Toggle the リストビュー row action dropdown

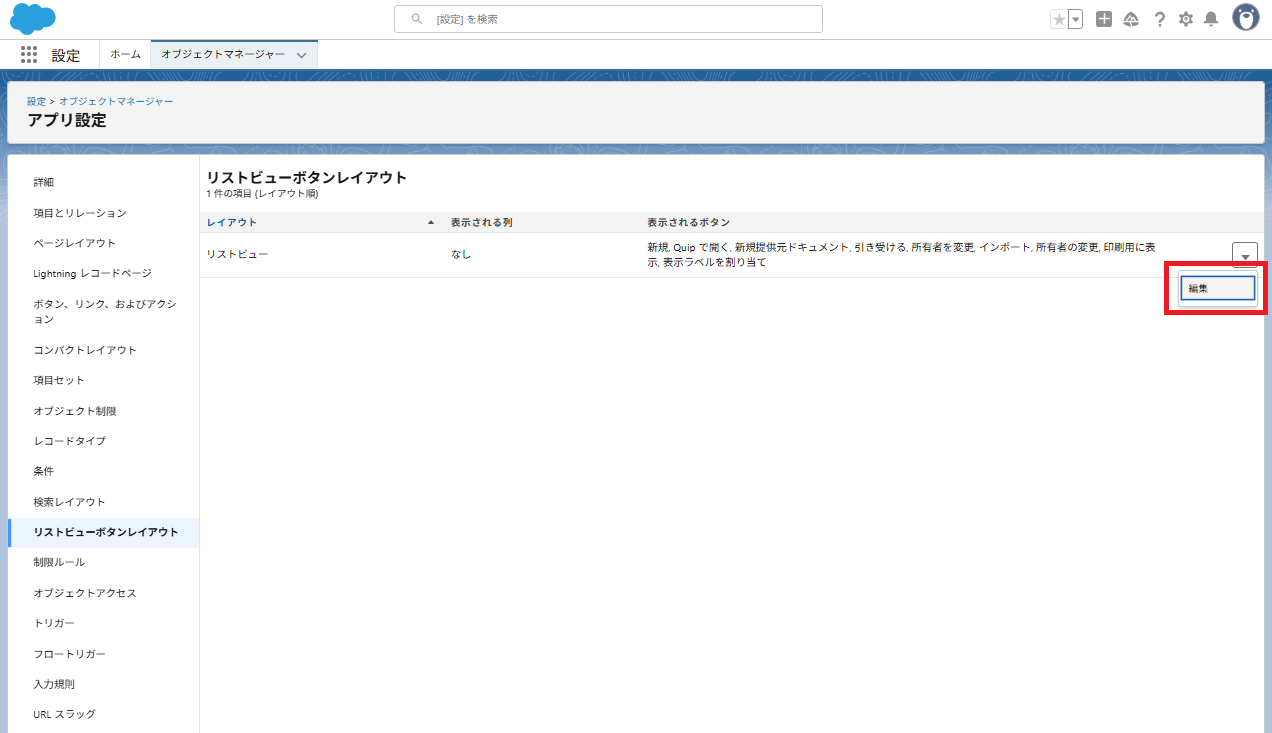[x=1244, y=255]
